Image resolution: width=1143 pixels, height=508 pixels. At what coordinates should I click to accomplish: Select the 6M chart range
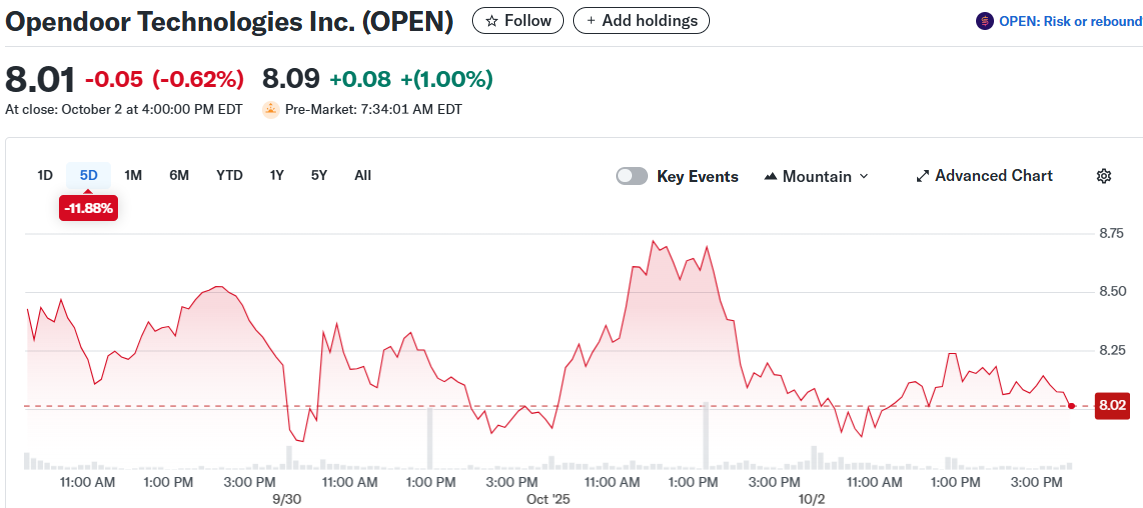pyautogui.click(x=179, y=175)
